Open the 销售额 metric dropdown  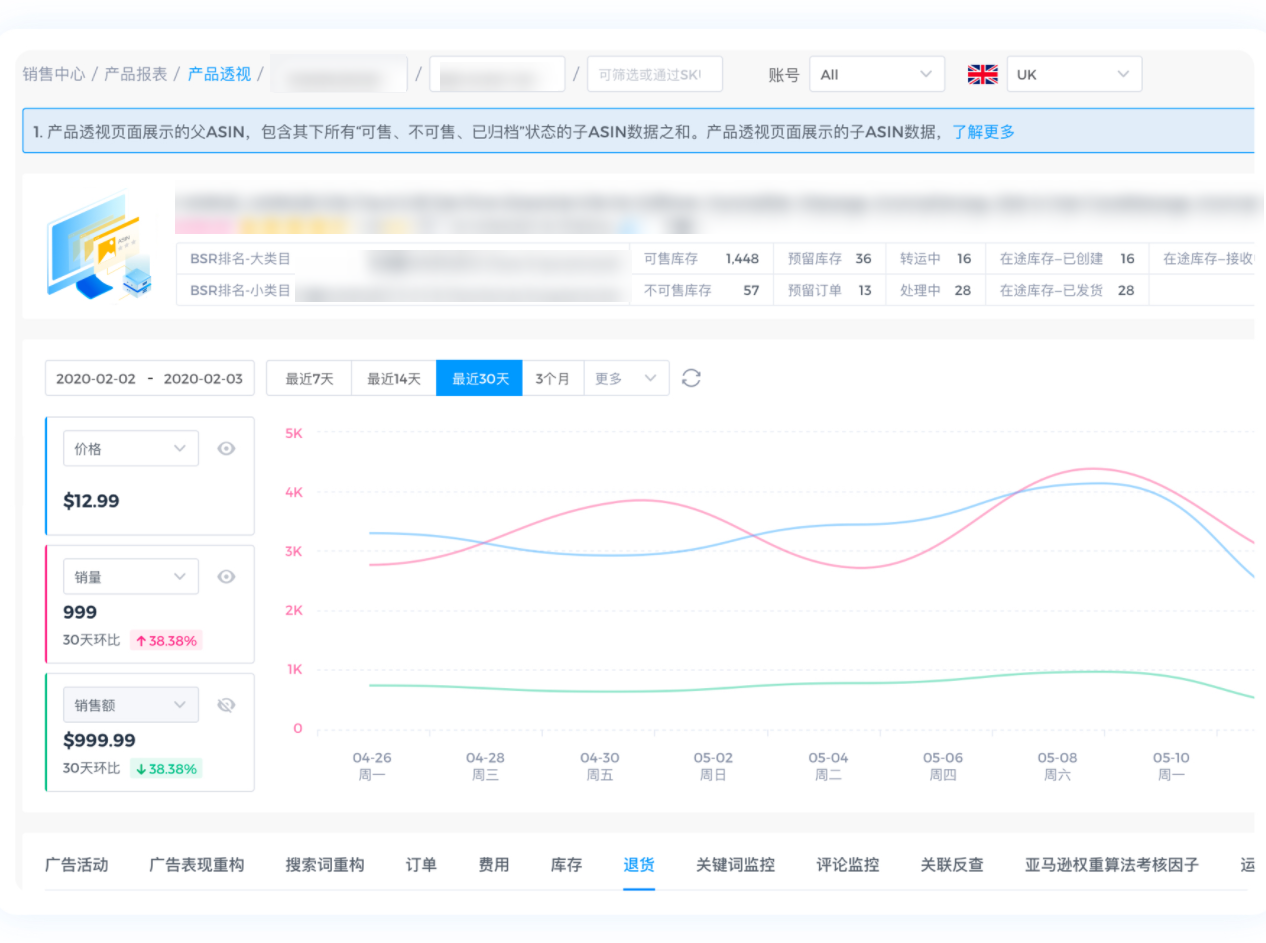click(x=131, y=705)
